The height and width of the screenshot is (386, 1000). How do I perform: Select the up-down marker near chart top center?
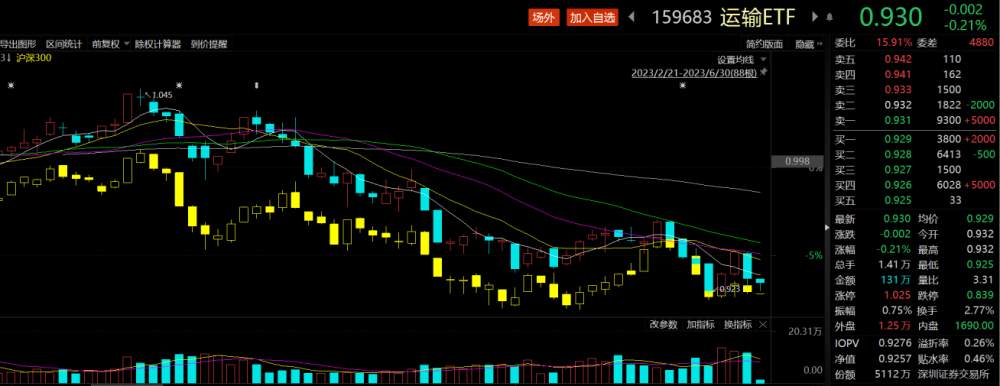[256, 84]
